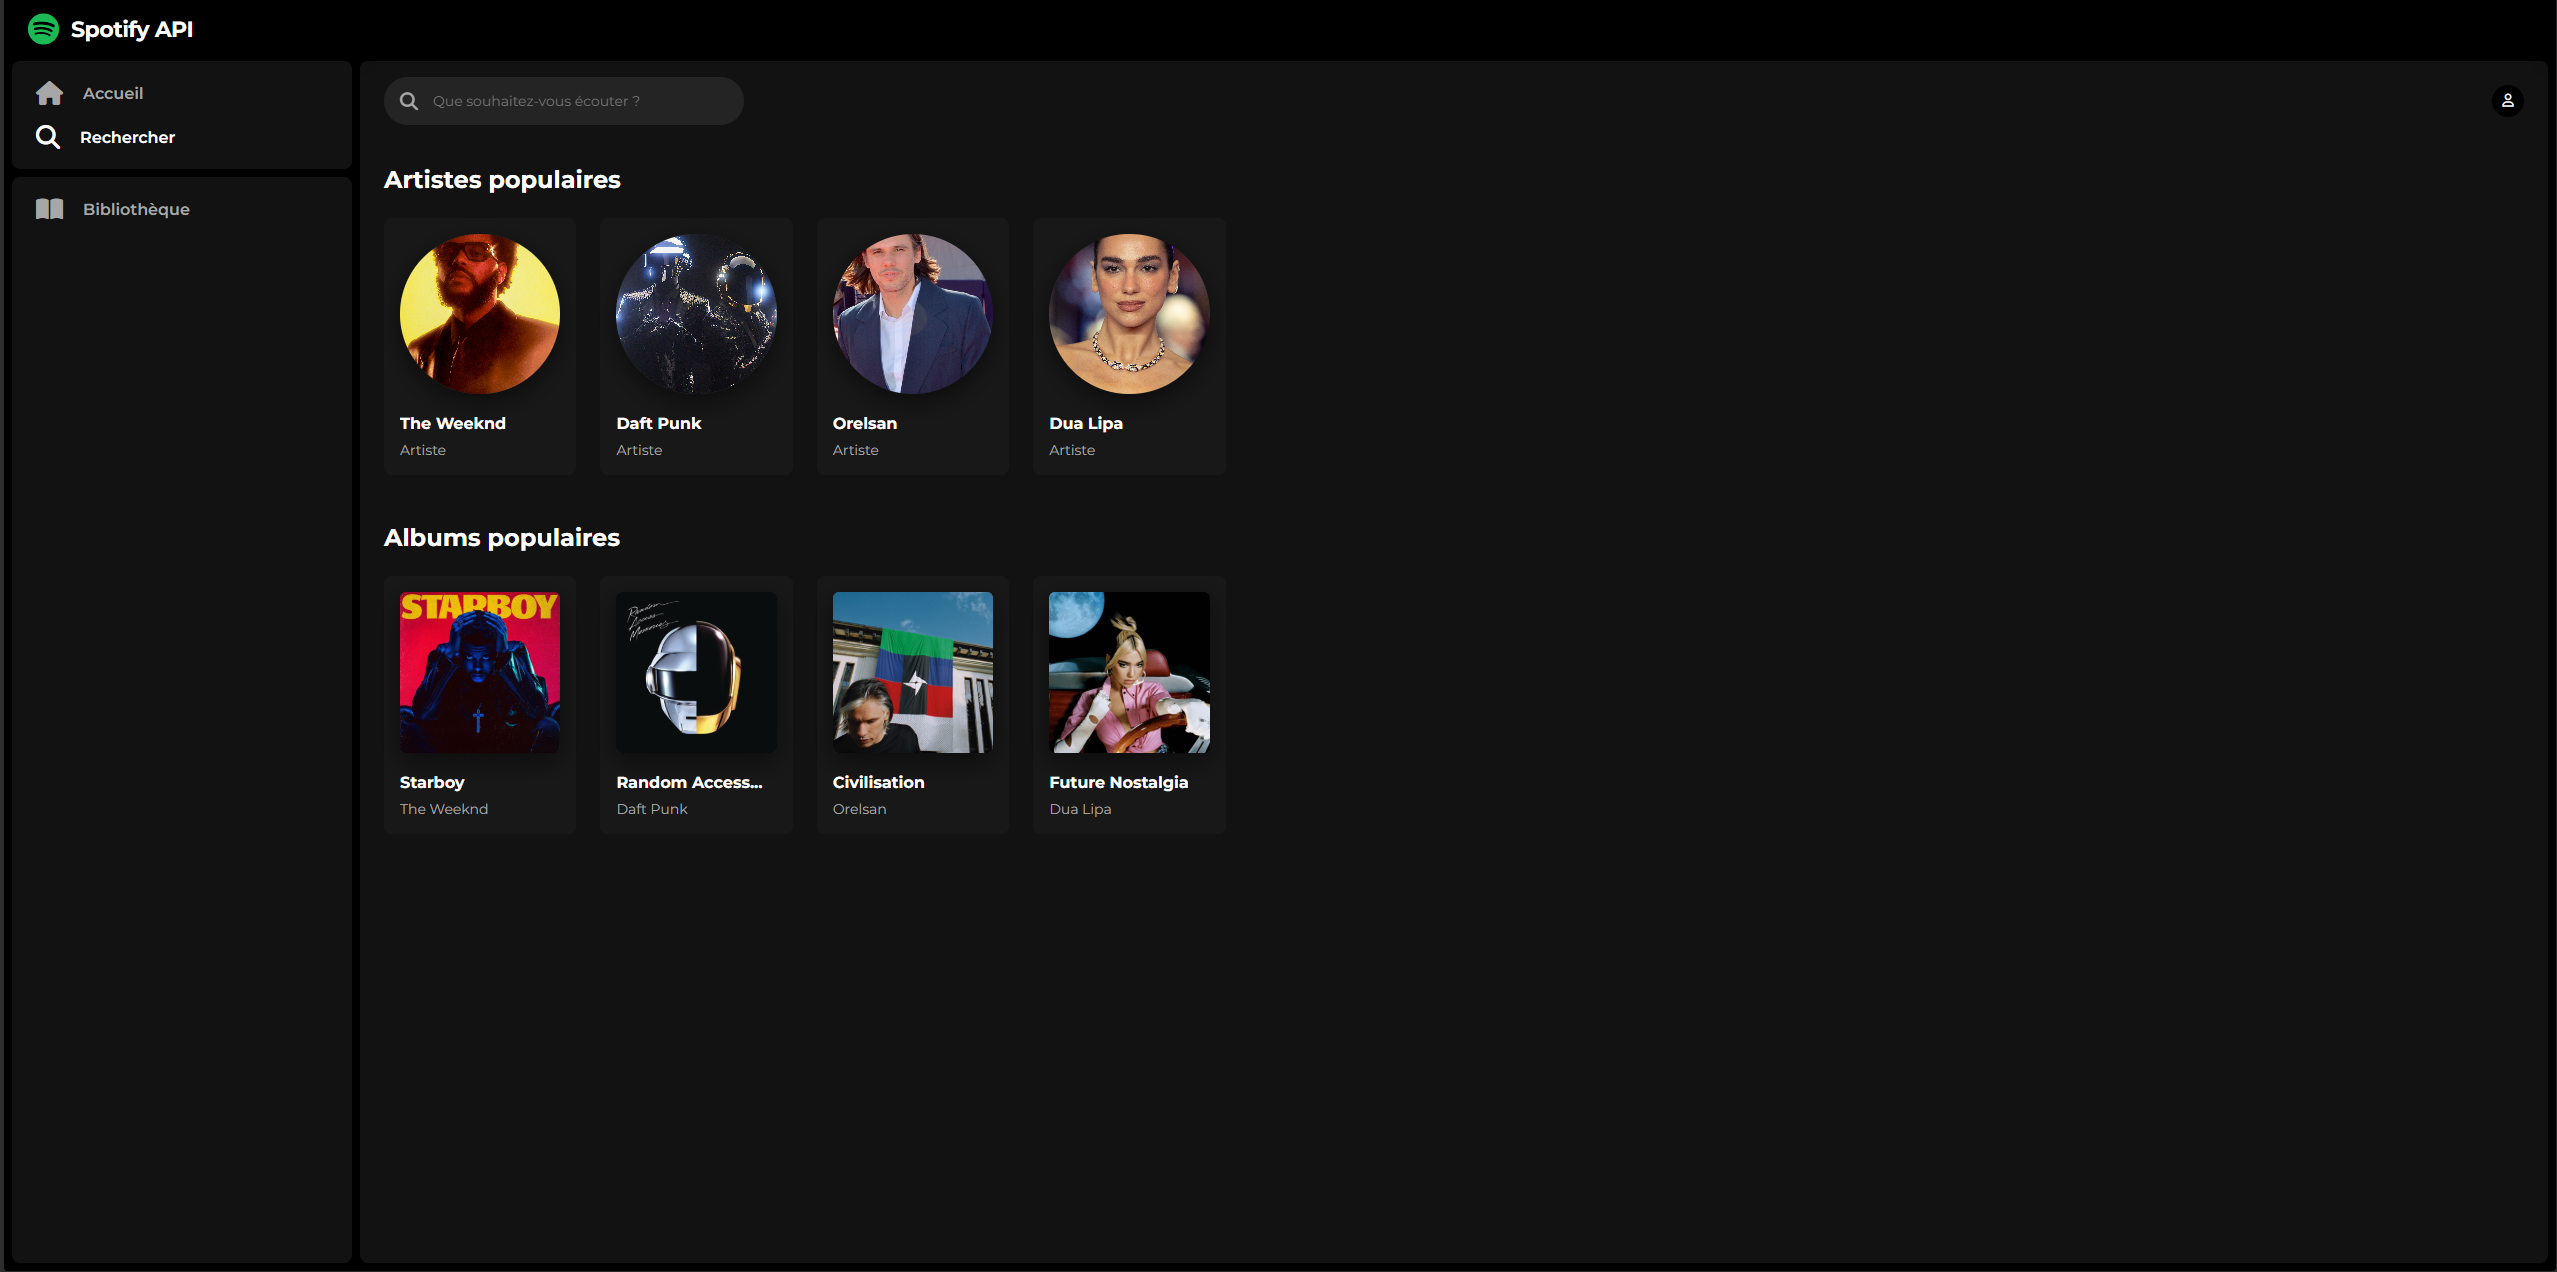Click the Bibliothèque book icon
Screen dimensions: 2557x1272
[49, 209]
